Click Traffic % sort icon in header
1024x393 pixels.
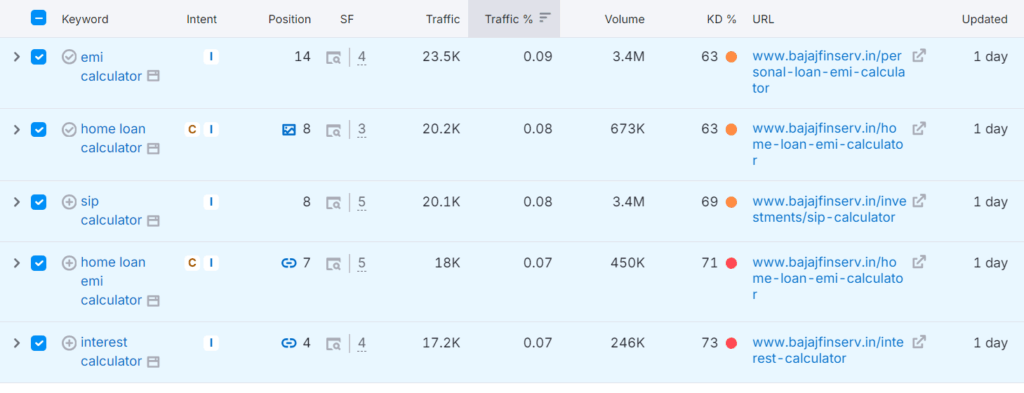(x=545, y=18)
